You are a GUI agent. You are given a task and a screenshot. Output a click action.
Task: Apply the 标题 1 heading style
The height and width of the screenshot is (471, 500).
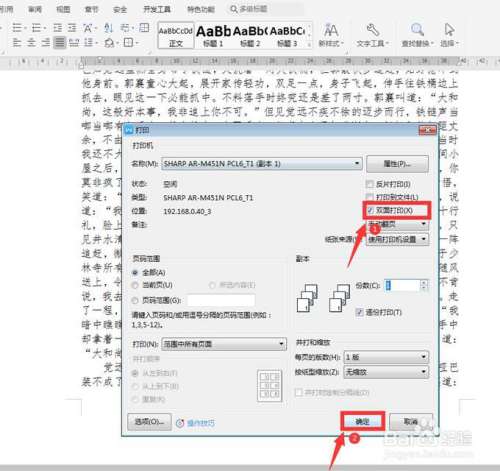[x=213, y=36]
